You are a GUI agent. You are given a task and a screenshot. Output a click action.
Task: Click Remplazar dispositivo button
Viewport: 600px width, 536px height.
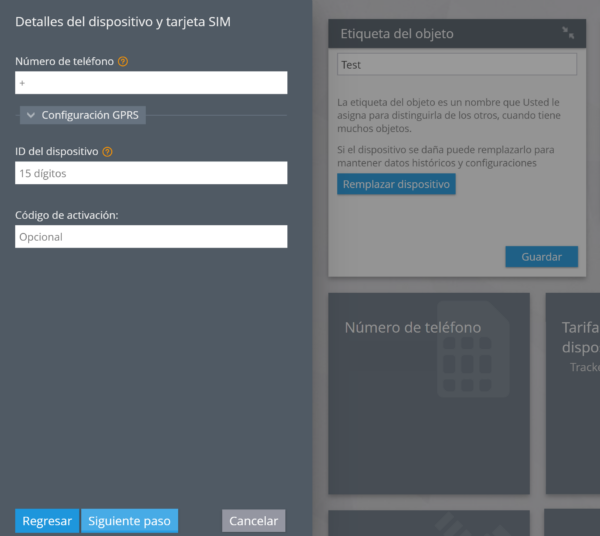396,185
